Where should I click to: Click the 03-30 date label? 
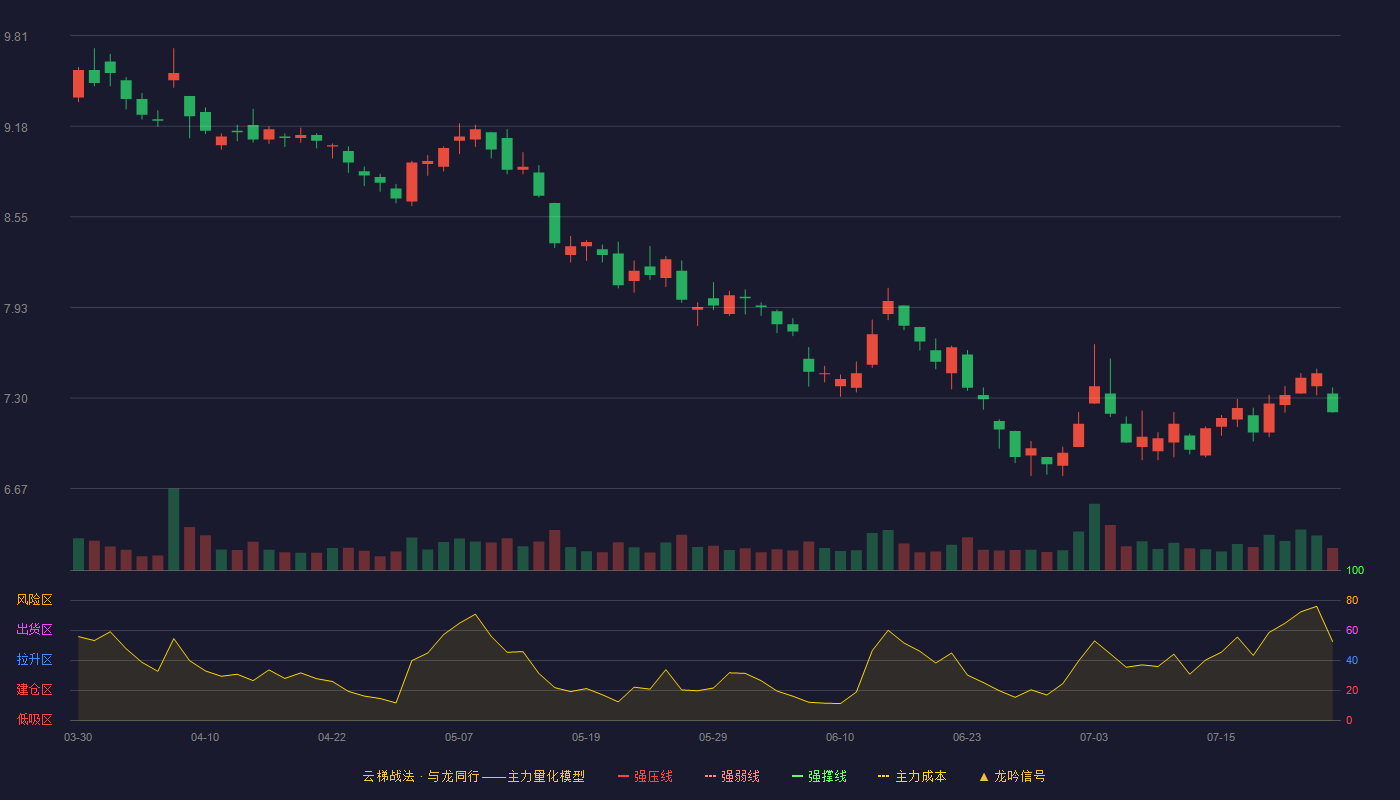click(x=78, y=737)
